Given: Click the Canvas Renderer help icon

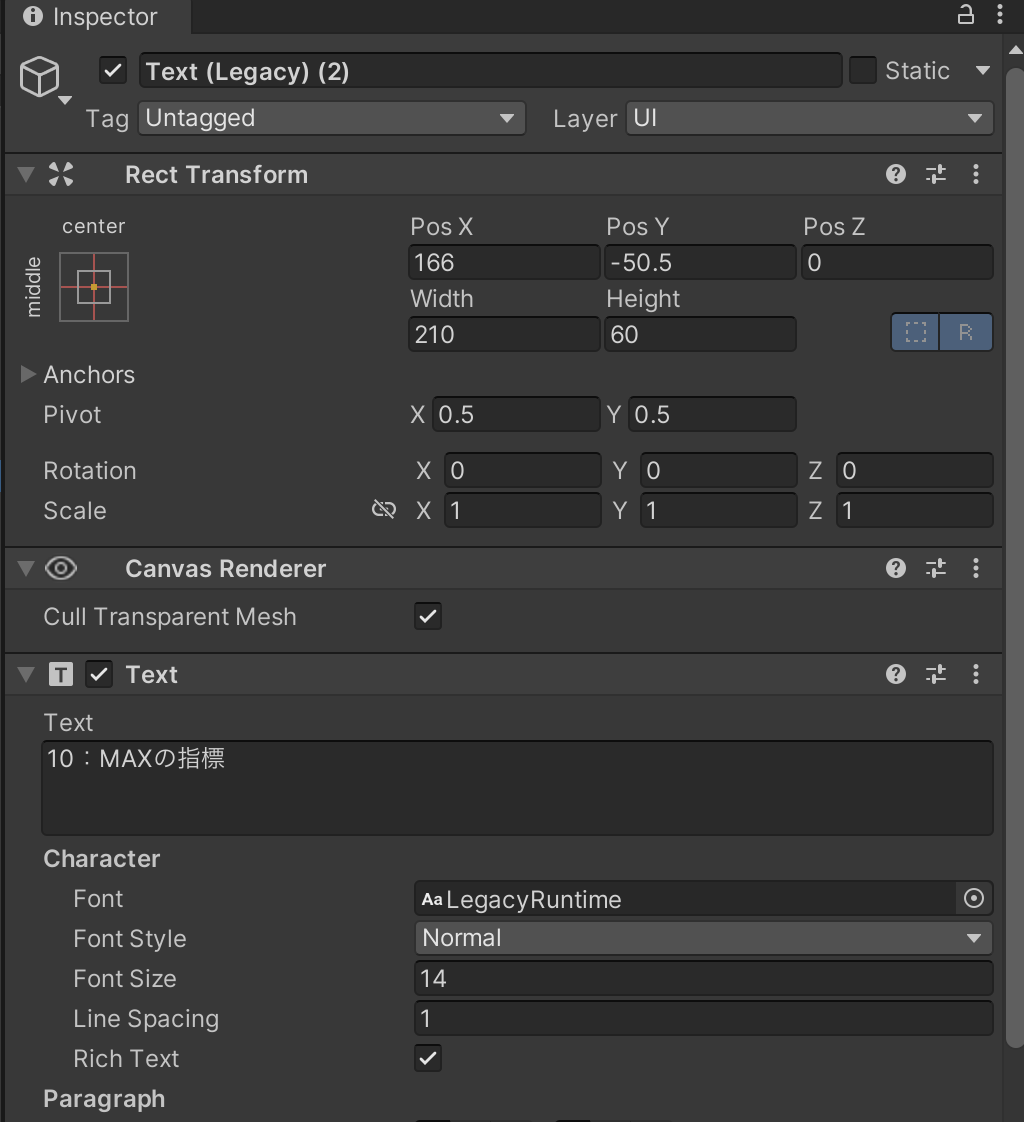Looking at the screenshot, I should coord(895,568).
